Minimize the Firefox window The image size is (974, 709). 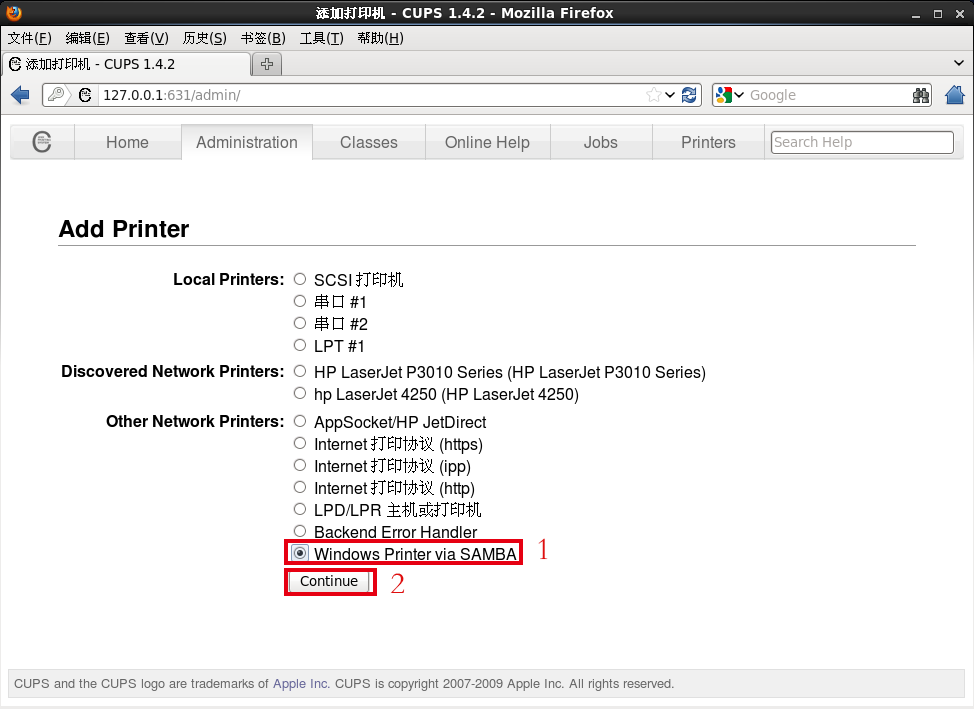coord(916,14)
